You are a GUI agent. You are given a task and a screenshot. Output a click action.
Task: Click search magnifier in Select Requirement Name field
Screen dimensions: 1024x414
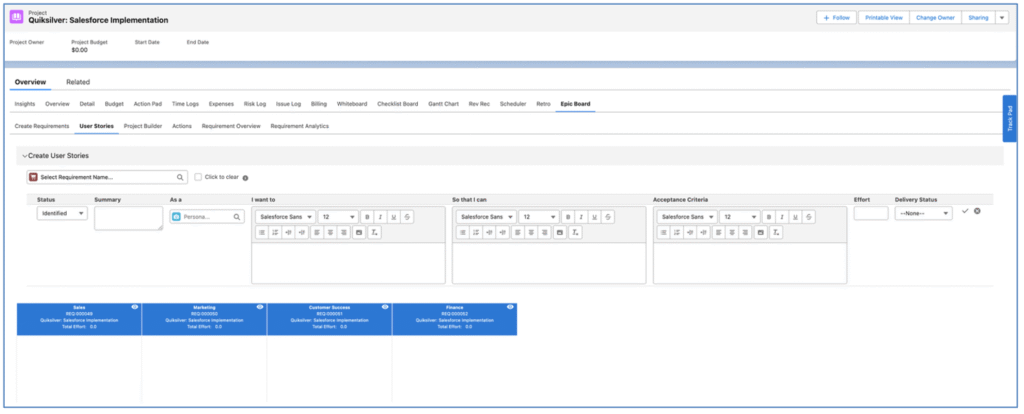click(x=180, y=177)
